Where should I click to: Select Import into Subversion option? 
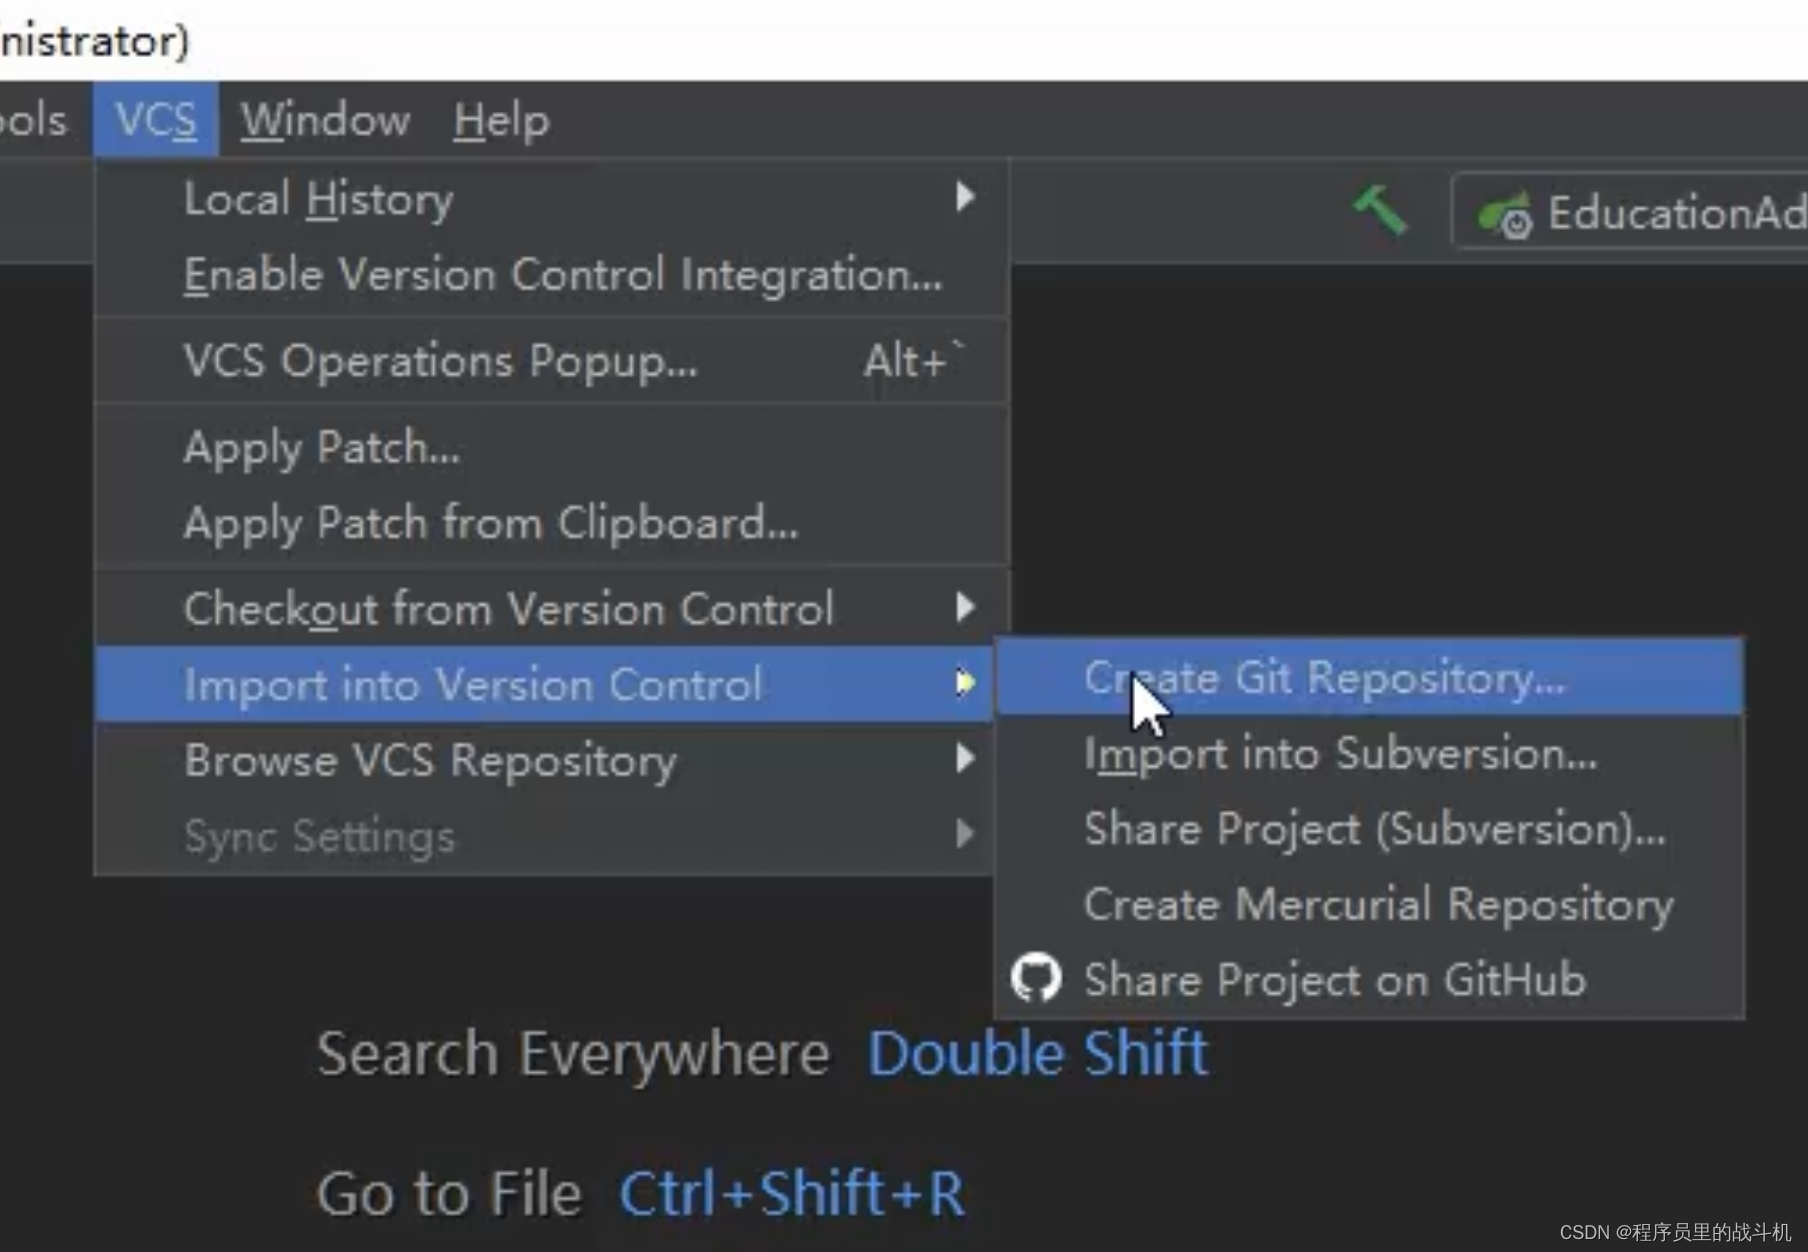click(x=1370, y=753)
